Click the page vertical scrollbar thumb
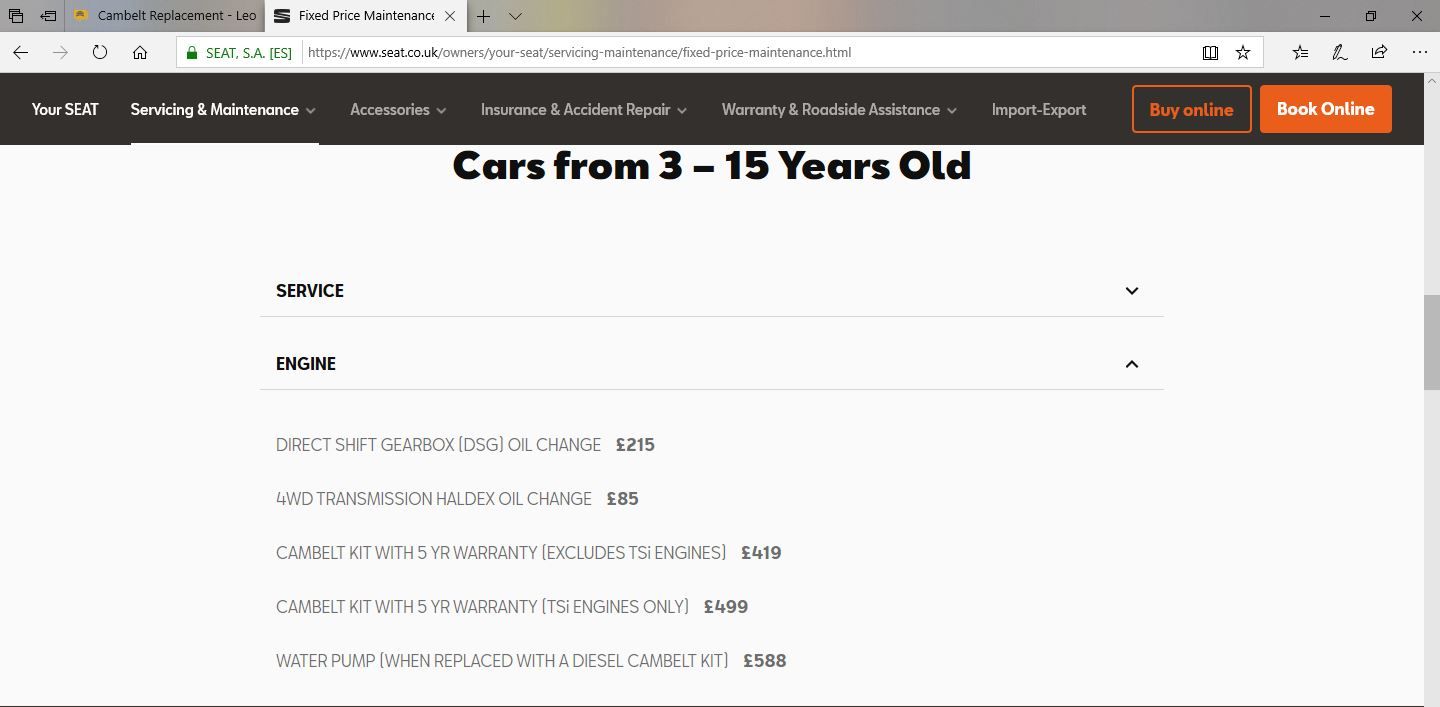Viewport: 1440px width, 707px height. pyautogui.click(x=1431, y=343)
